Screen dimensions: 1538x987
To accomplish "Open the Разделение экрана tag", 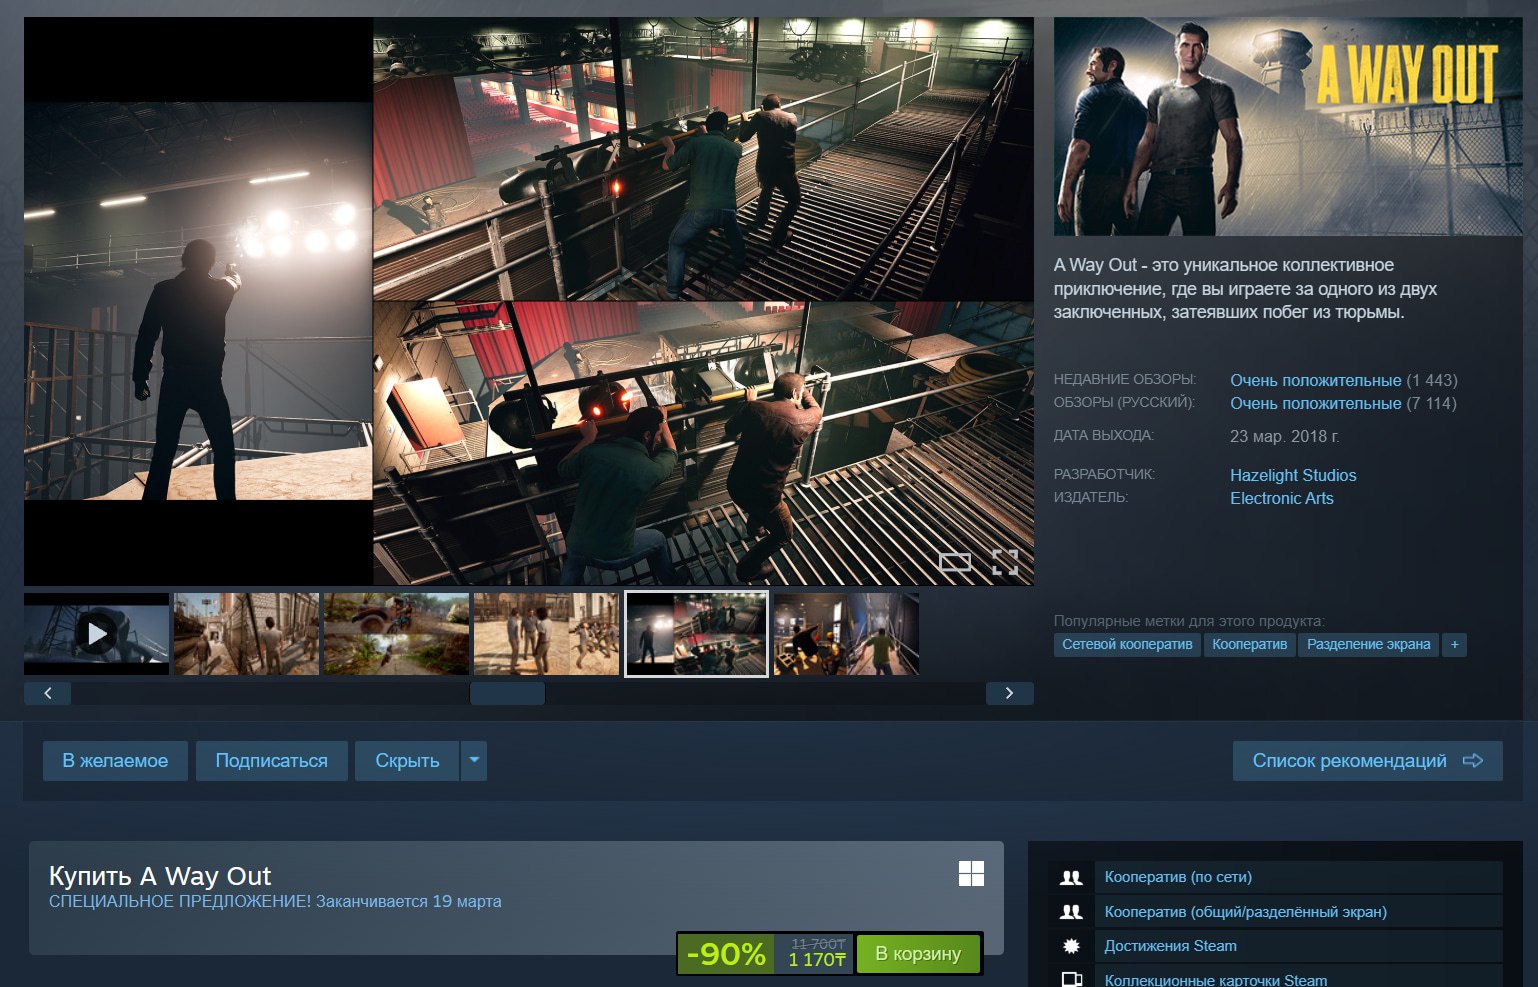I will pos(1368,645).
